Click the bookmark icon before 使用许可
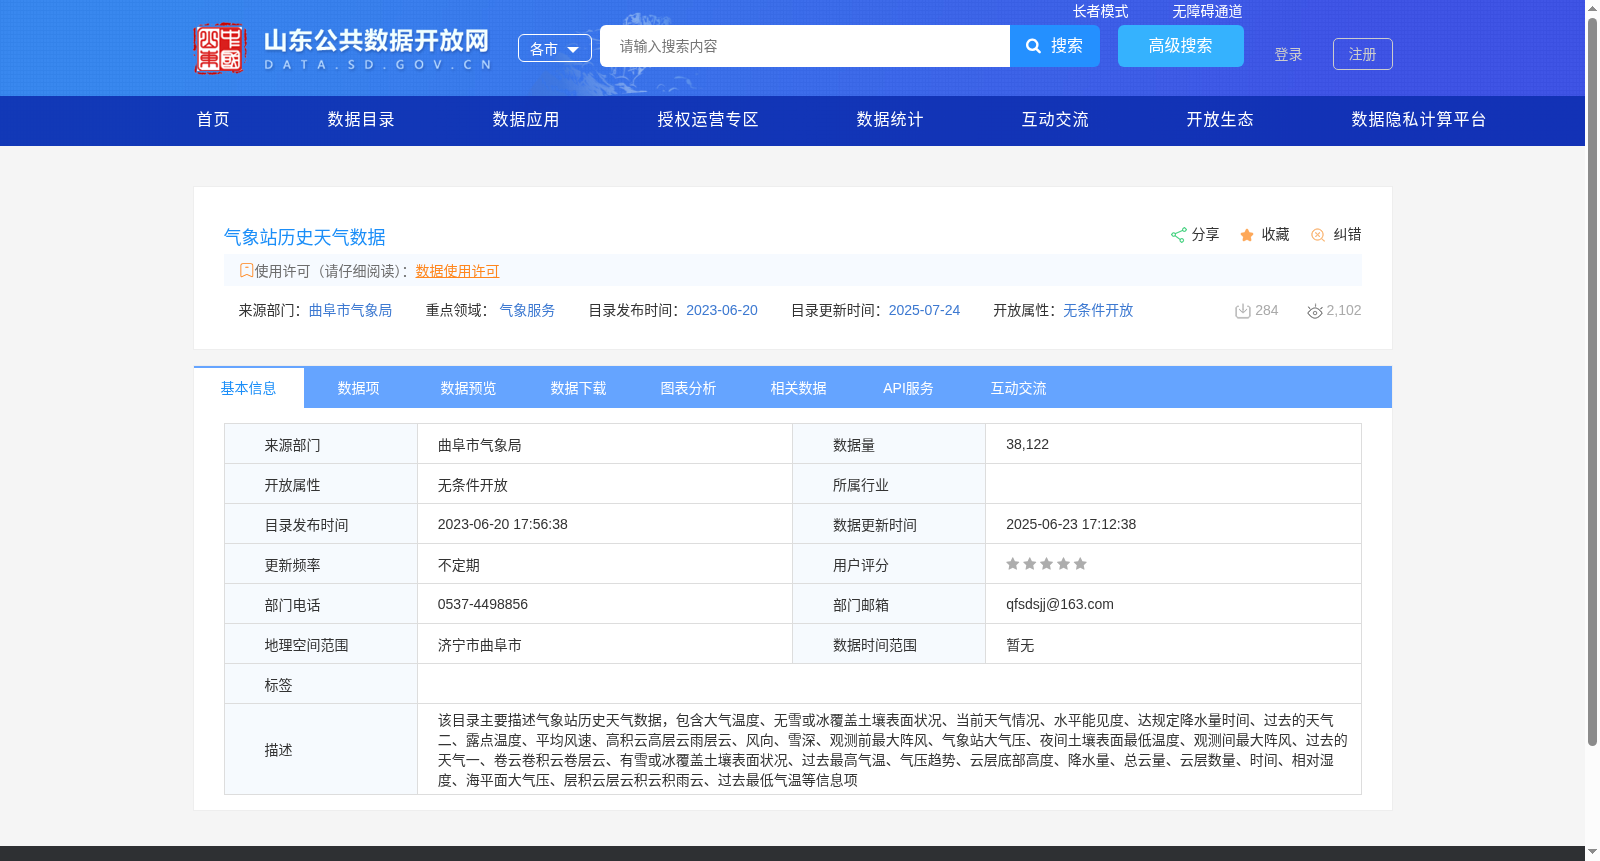The height and width of the screenshot is (861, 1600). click(x=246, y=270)
